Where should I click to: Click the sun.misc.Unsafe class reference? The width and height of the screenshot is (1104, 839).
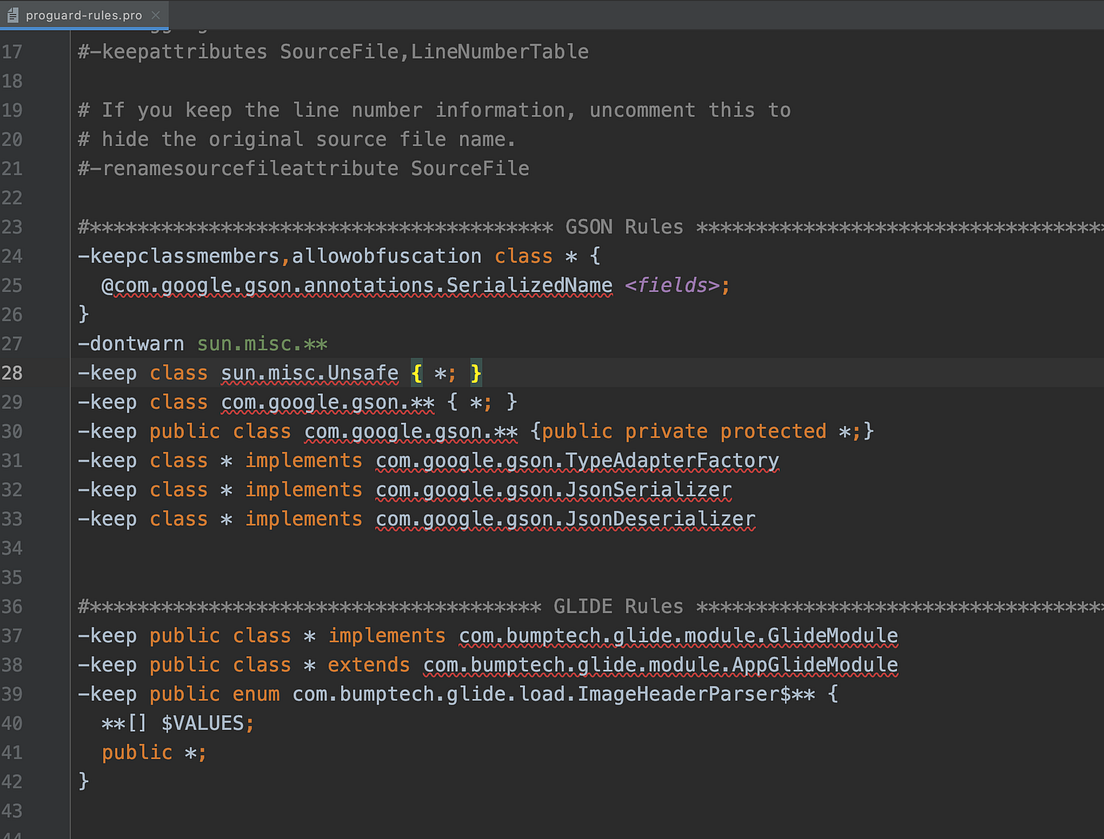pyautogui.click(x=308, y=372)
